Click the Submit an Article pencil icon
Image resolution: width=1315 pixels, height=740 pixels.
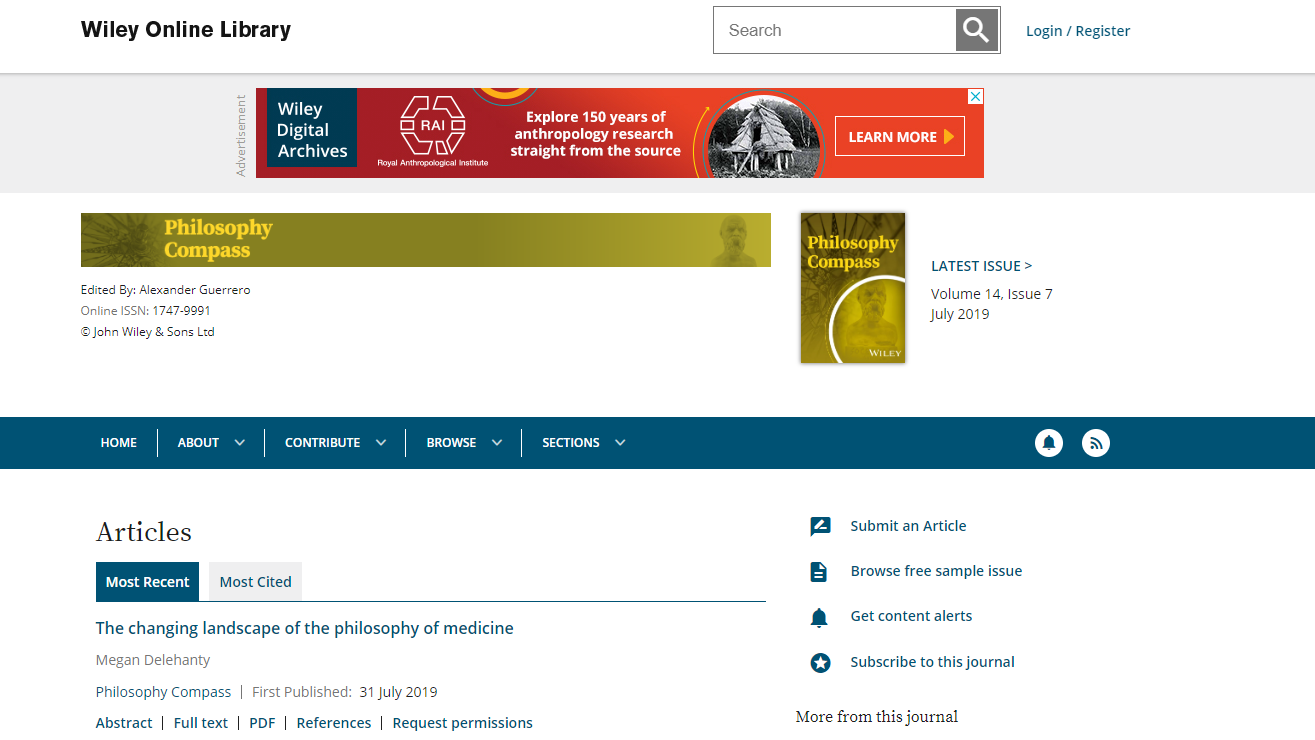click(x=820, y=526)
